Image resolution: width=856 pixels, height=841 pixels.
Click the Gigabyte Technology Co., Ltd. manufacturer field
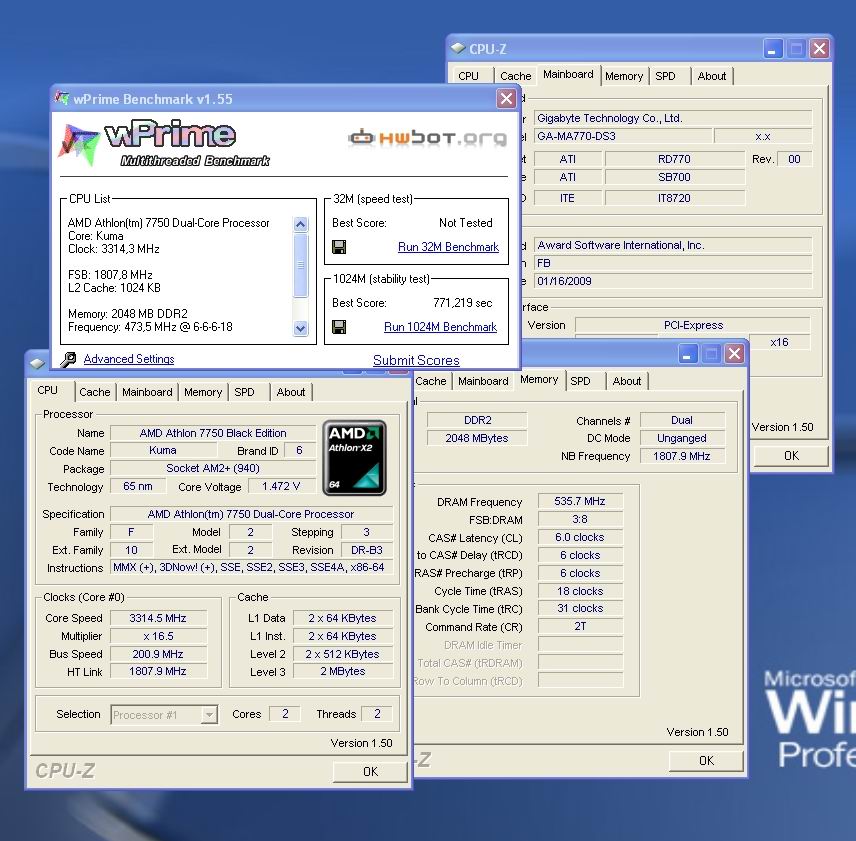pos(673,118)
